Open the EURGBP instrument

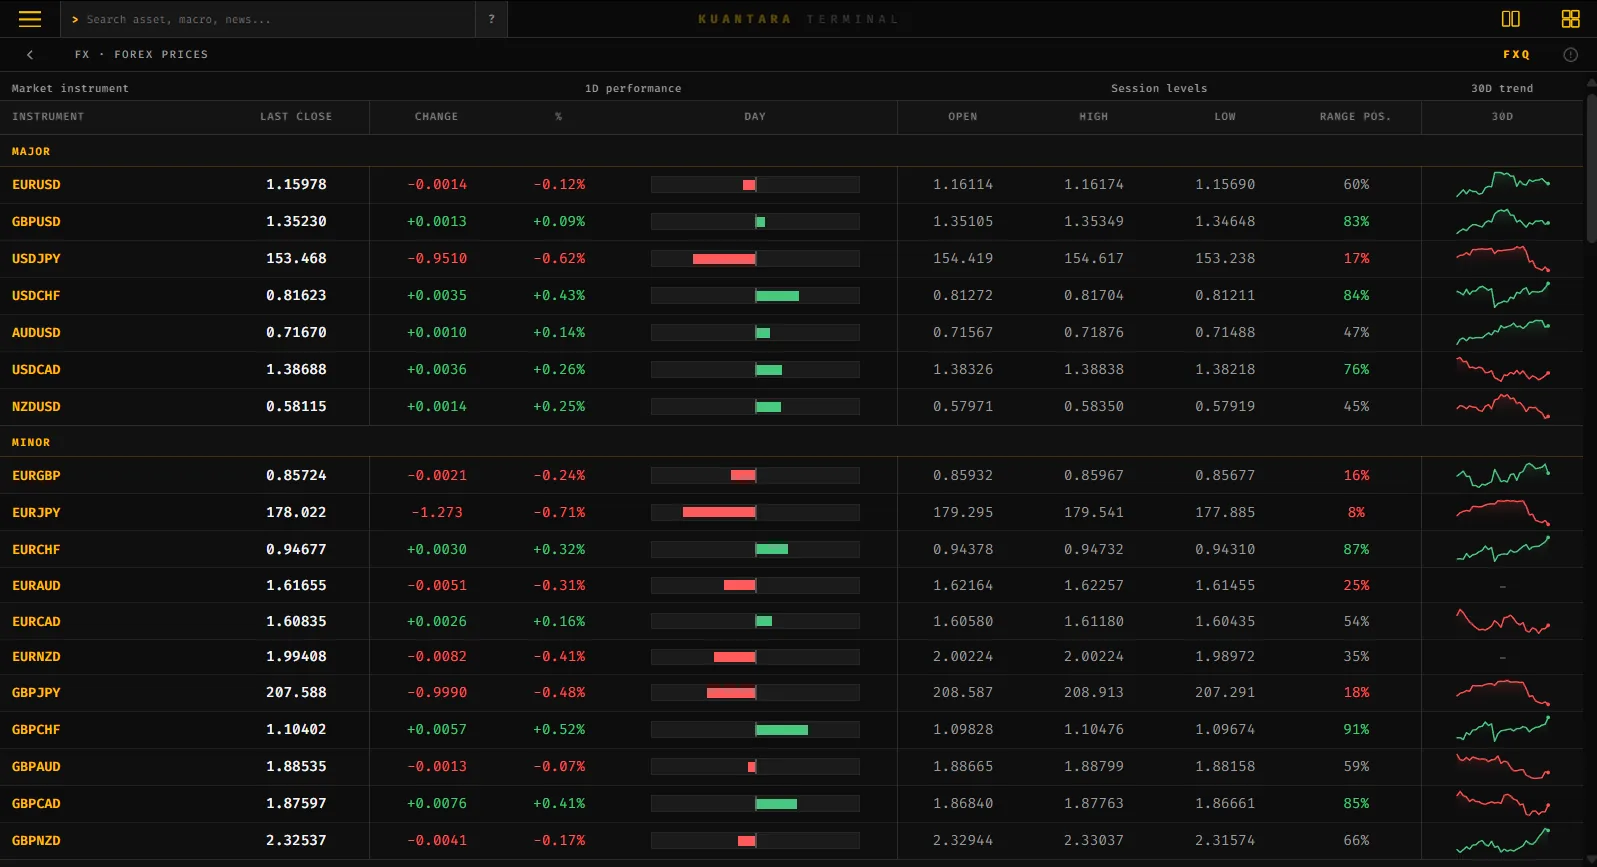click(x=36, y=476)
